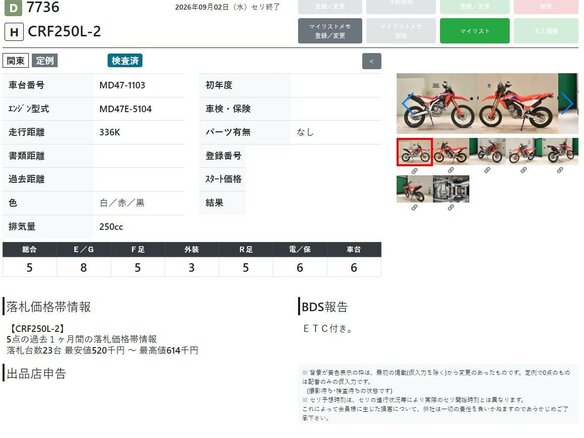Select the 定例 tag
Viewport: 584px width, 438px height.
pos(45,61)
